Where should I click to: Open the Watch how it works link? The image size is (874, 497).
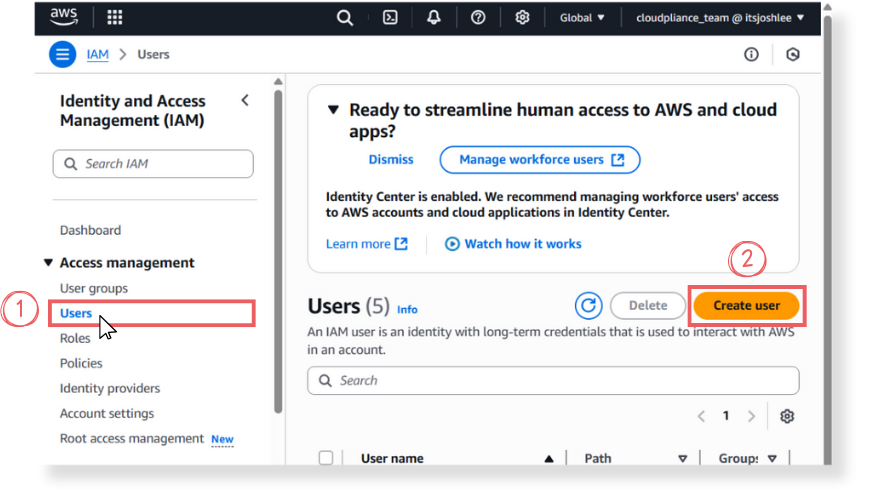523,244
